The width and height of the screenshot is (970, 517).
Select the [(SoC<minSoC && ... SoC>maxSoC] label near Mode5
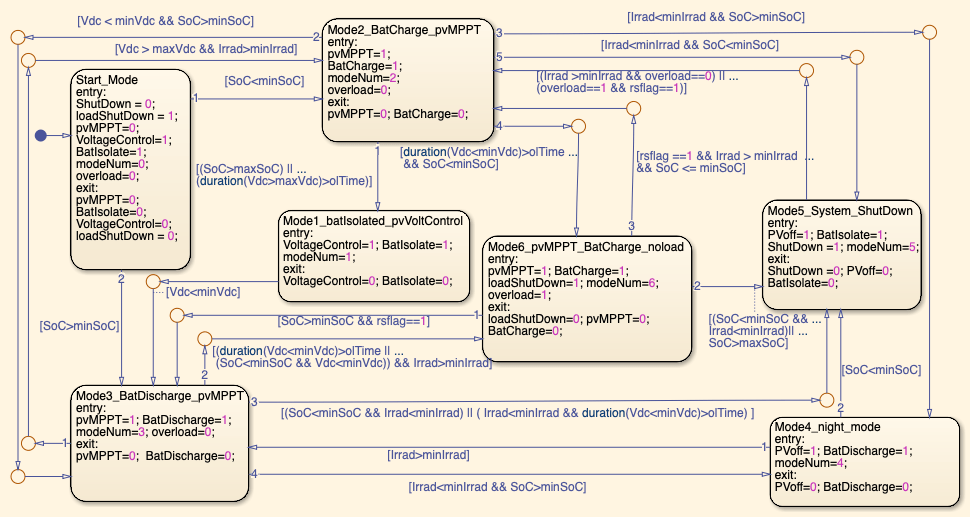coord(765,331)
